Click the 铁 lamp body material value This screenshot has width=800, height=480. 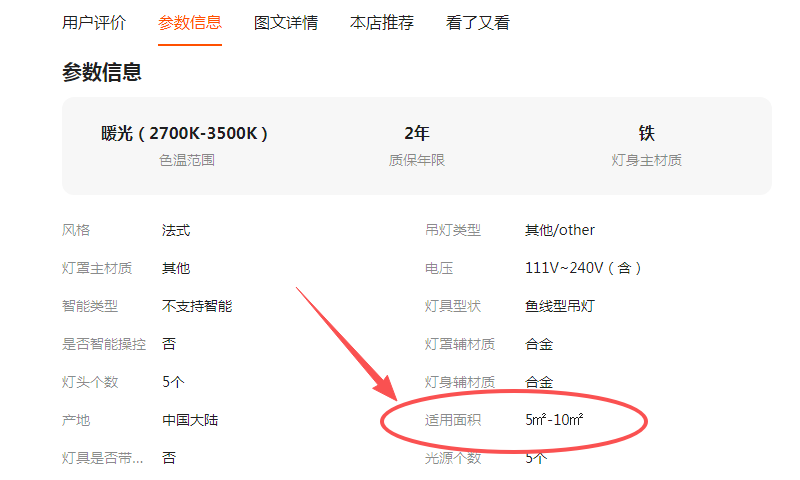647,133
